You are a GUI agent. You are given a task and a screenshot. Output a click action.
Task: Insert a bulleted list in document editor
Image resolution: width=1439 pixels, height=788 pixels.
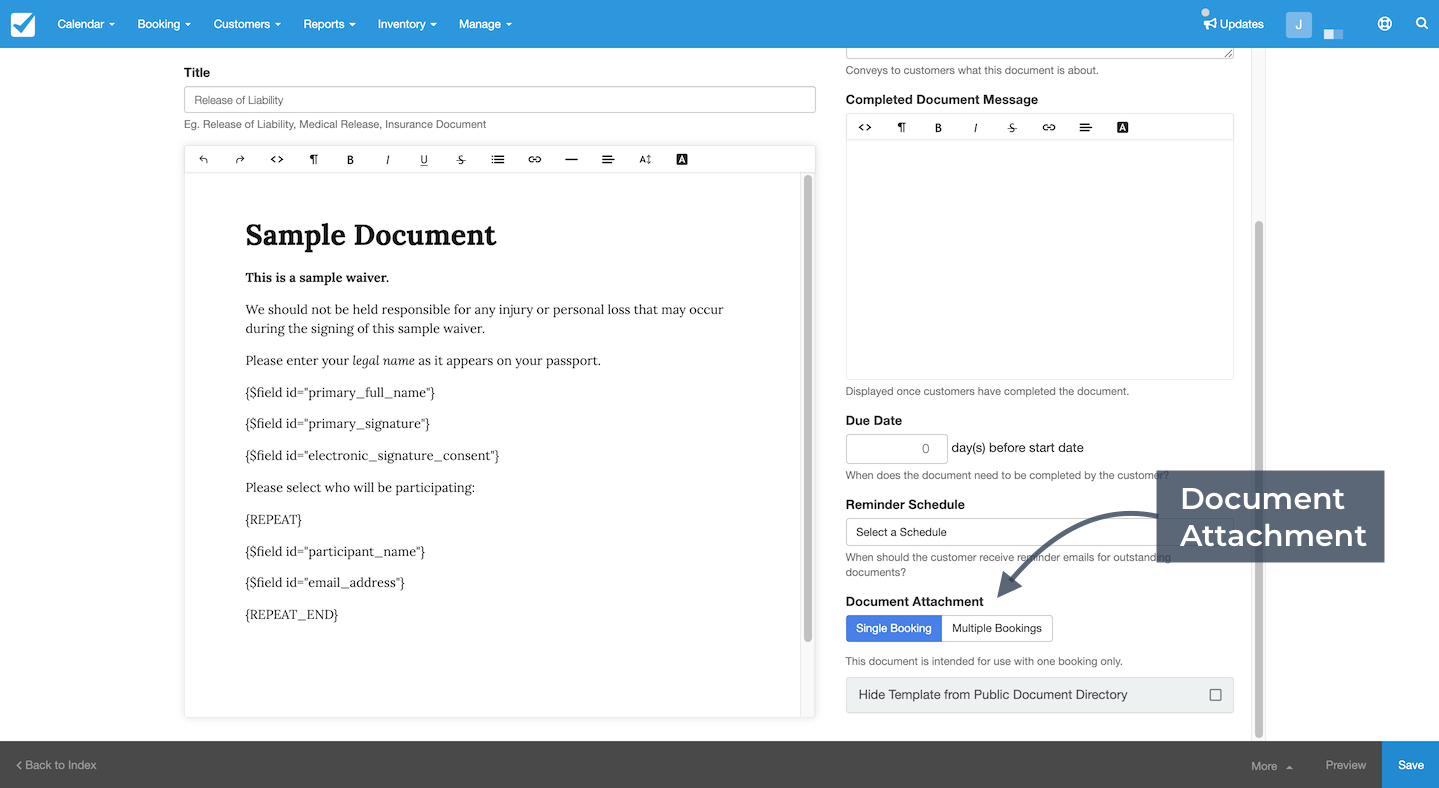[x=498, y=160]
